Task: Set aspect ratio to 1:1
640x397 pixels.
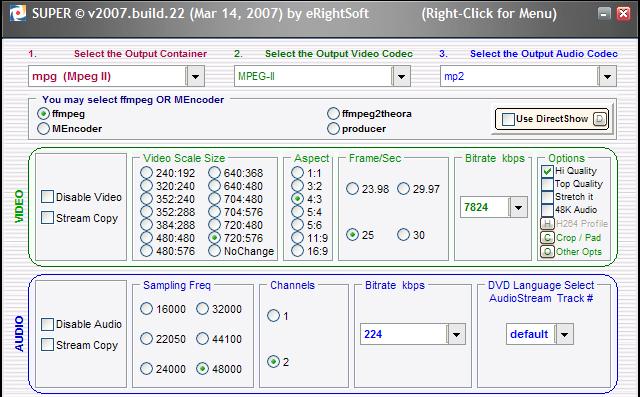Action: click(298, 173)
